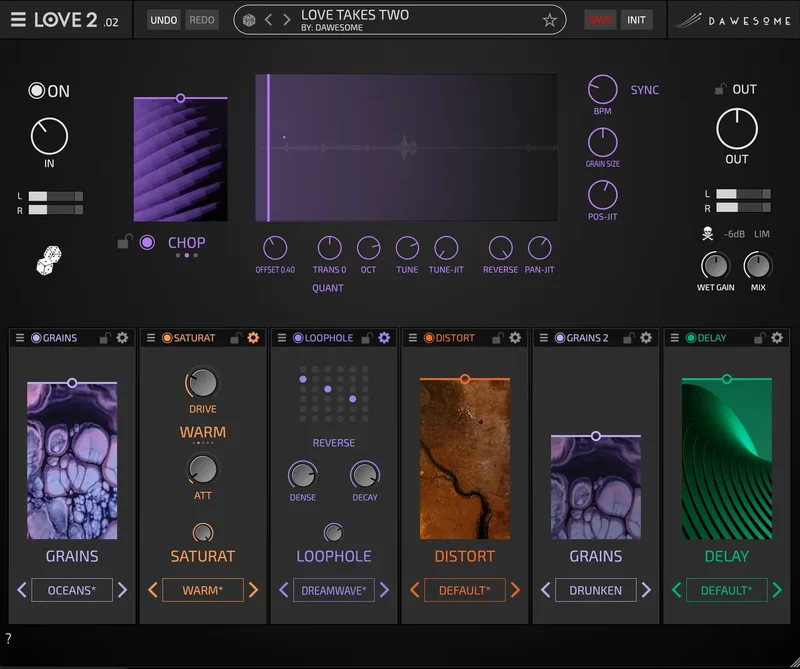Click the REDO button
The image size is (800, 669).
(x=202, y=20)
